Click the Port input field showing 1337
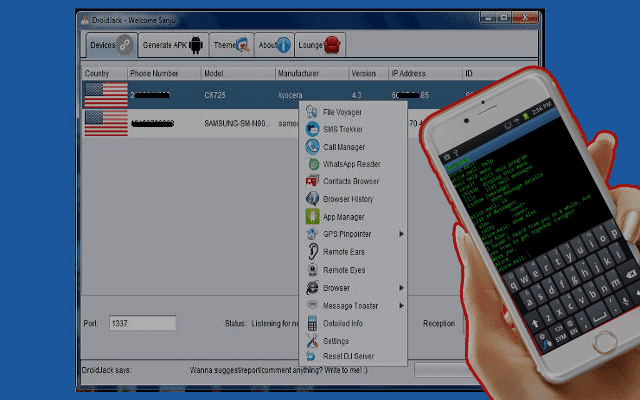This screenshot has height=400, width=640. pyautogui.click(x=142, y=323)
